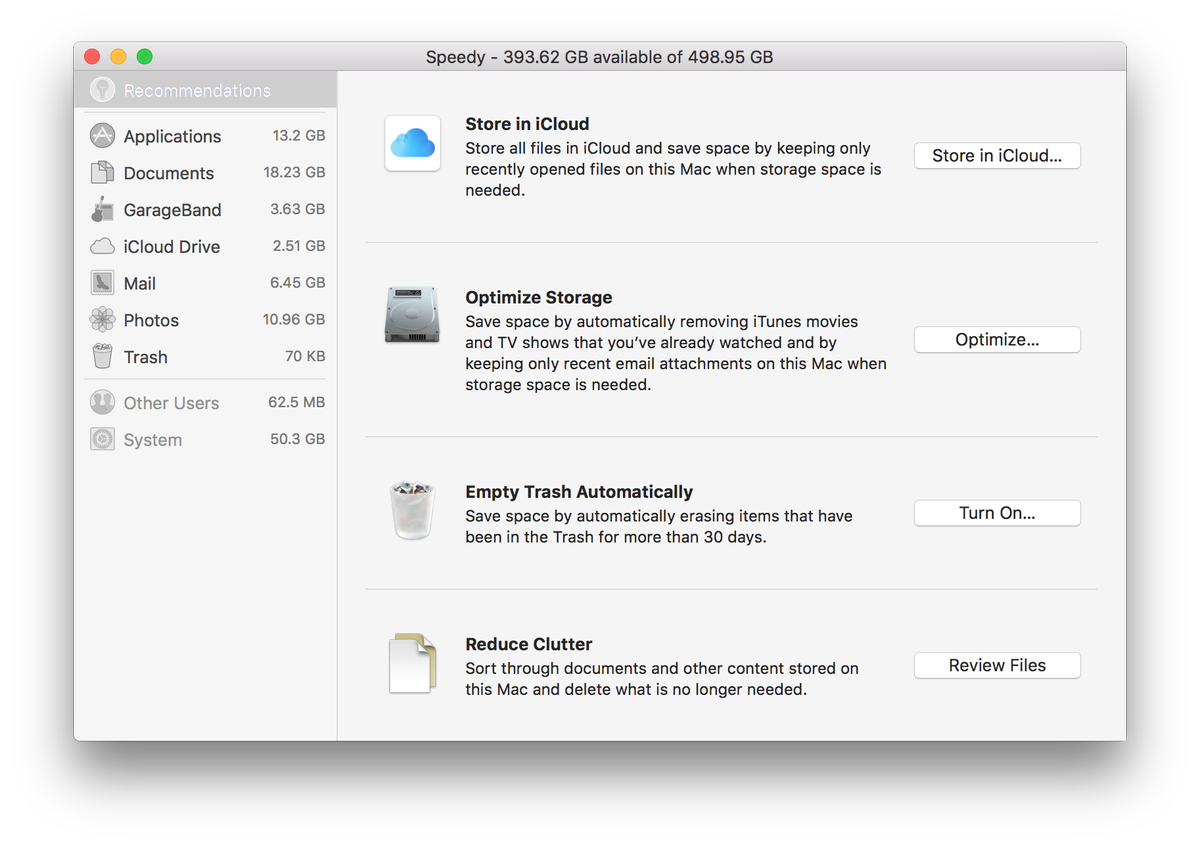Click the hard drive icon for Optimize Storage
Screen dimensions: 1200x846
coord(413,315)
